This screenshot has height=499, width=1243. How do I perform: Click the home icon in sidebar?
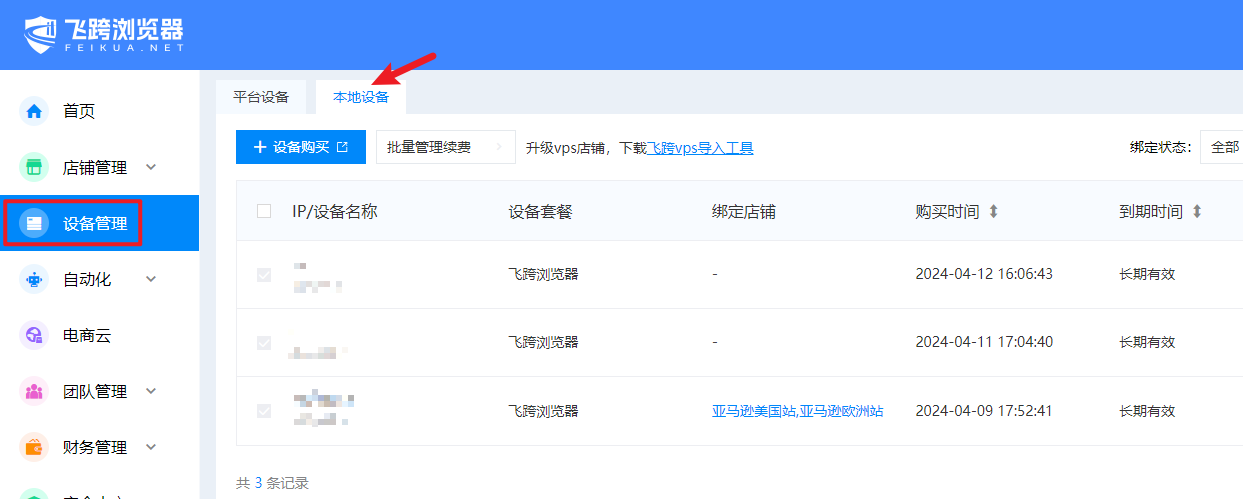(34, 111)
